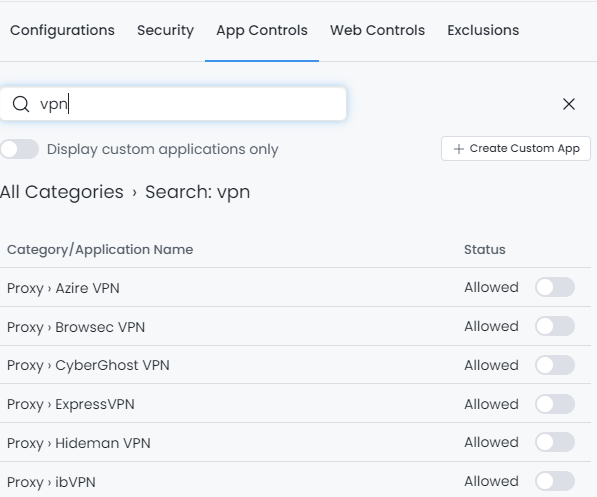Open the Exclusions tab
The width and height of the screenshot is (597, 497).
coord(483,30)
